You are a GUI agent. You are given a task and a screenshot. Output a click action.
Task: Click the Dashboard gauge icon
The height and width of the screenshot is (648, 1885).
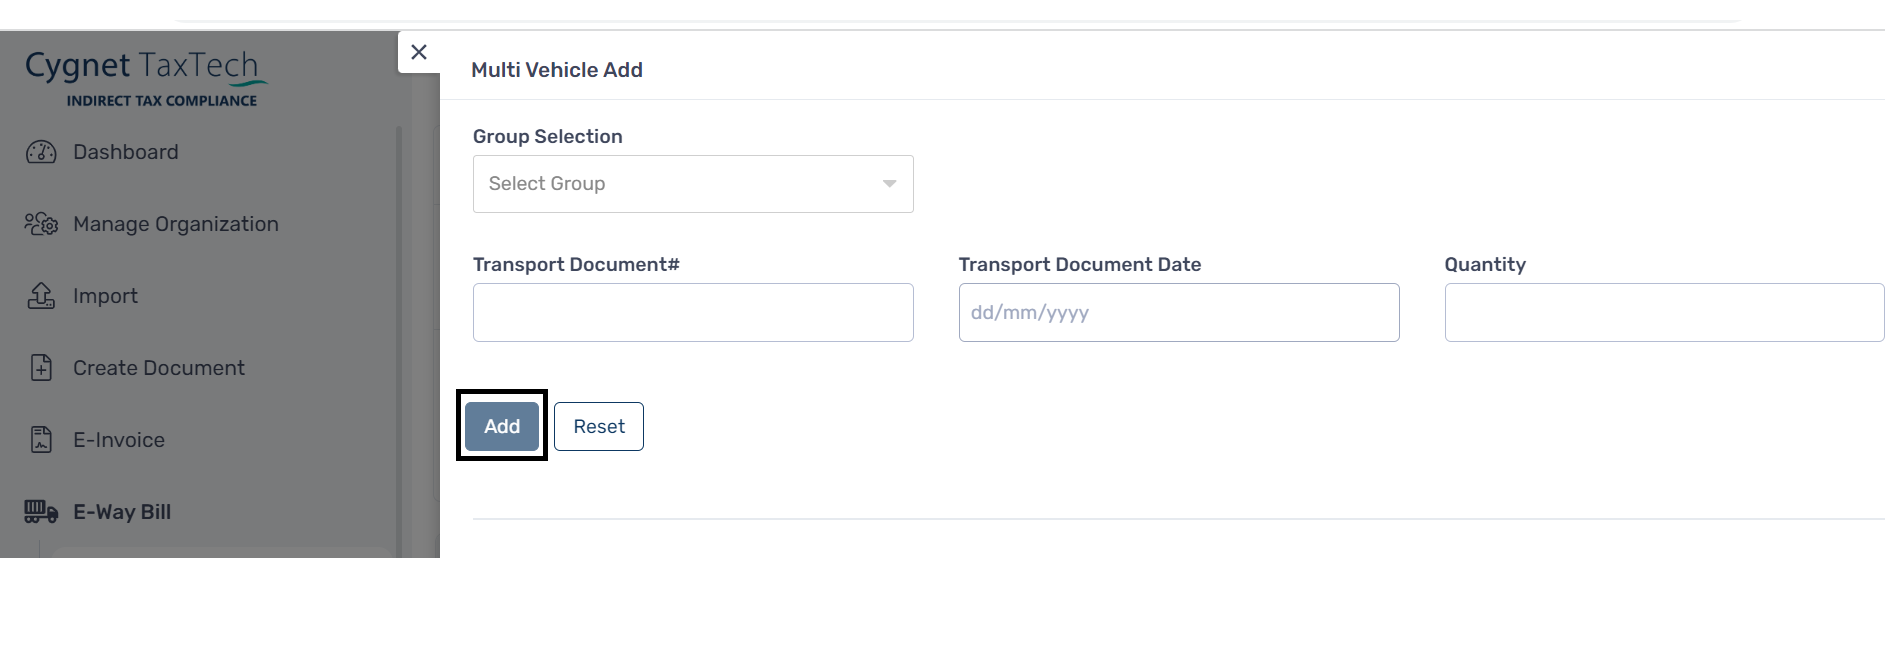point(41,152)
